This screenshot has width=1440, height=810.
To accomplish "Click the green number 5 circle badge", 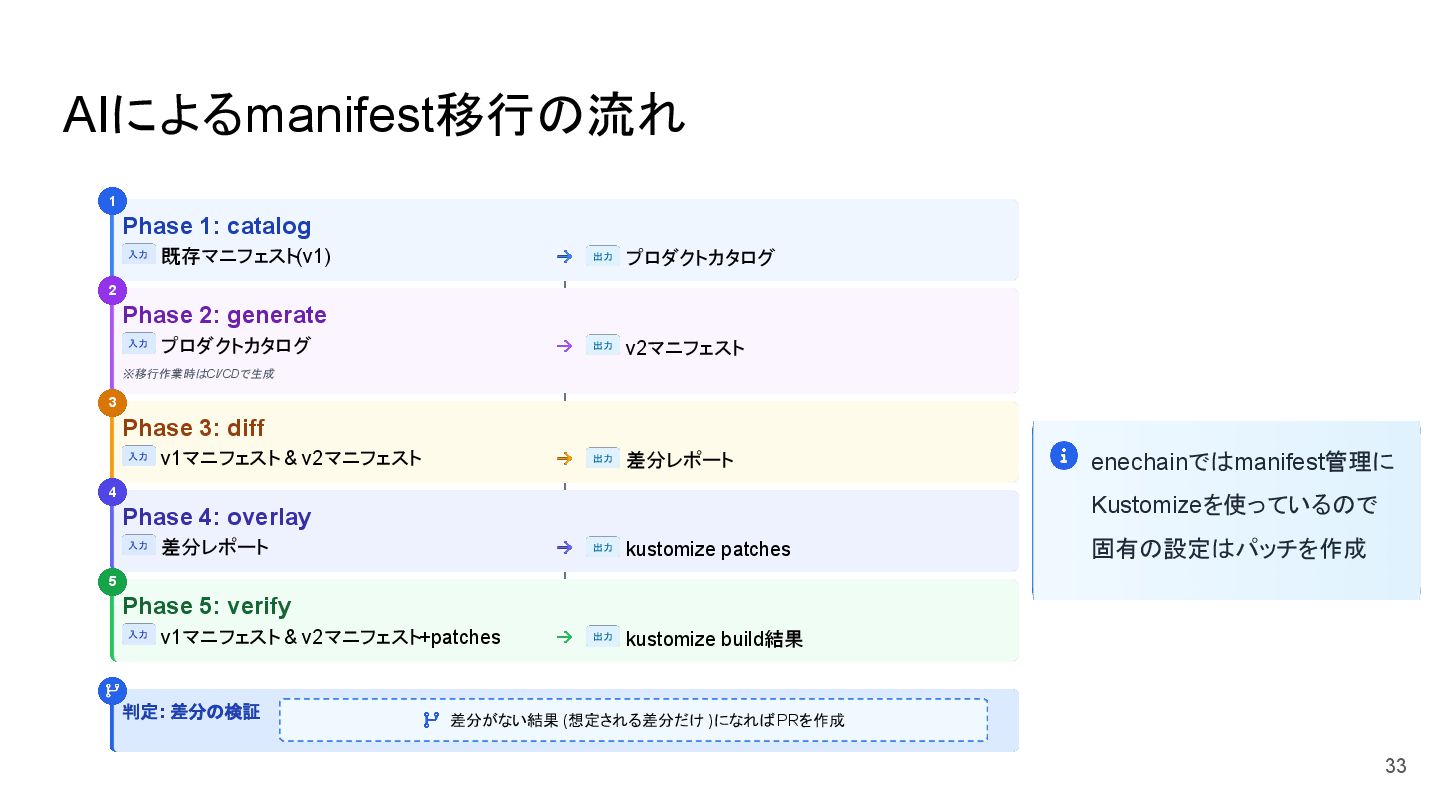I will 112,581.
